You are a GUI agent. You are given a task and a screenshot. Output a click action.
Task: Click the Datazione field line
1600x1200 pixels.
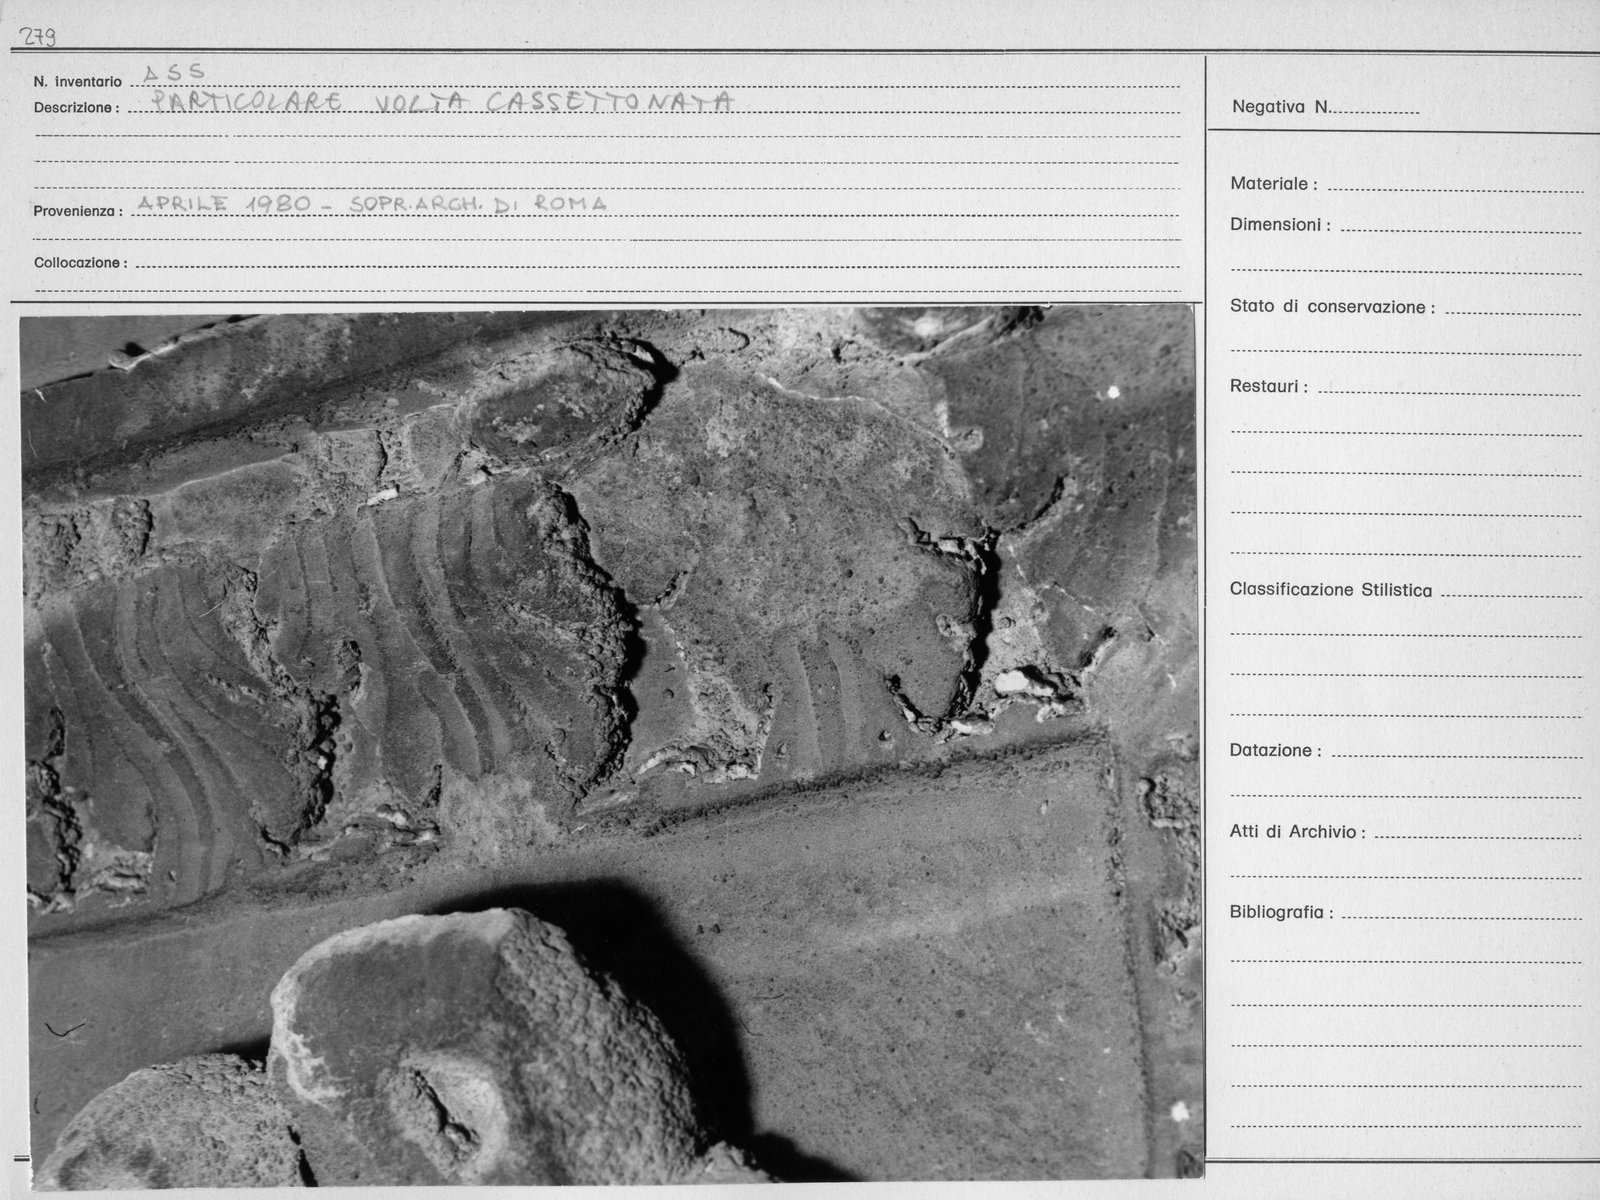coord(1456,750)
